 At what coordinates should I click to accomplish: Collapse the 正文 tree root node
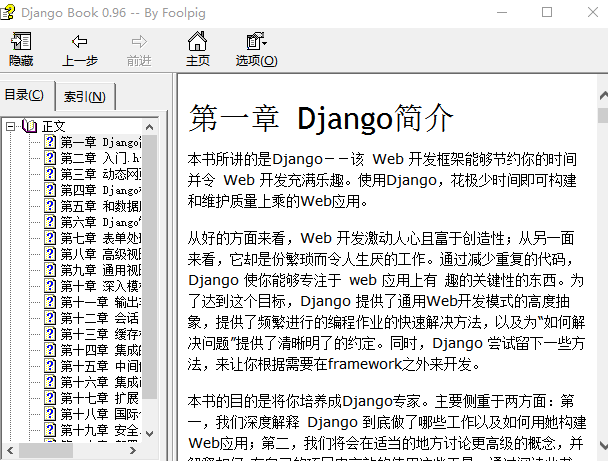tap(10, 126)
